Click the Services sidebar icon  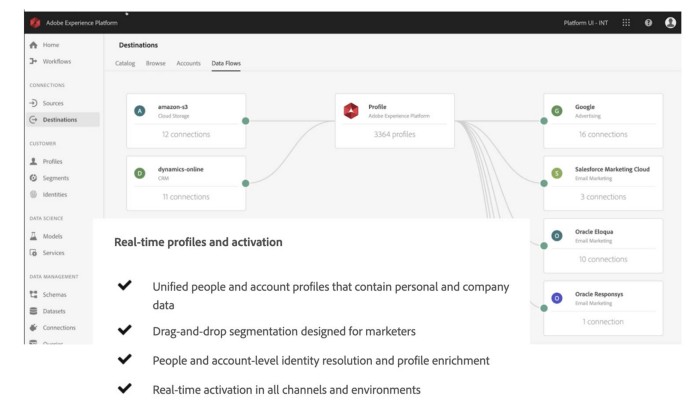tap(33, 253)
